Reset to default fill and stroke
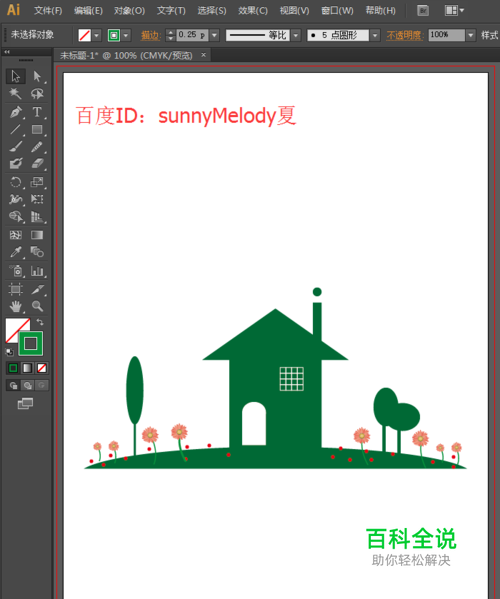This screenshot has width=500, height=599. point(10,352)
